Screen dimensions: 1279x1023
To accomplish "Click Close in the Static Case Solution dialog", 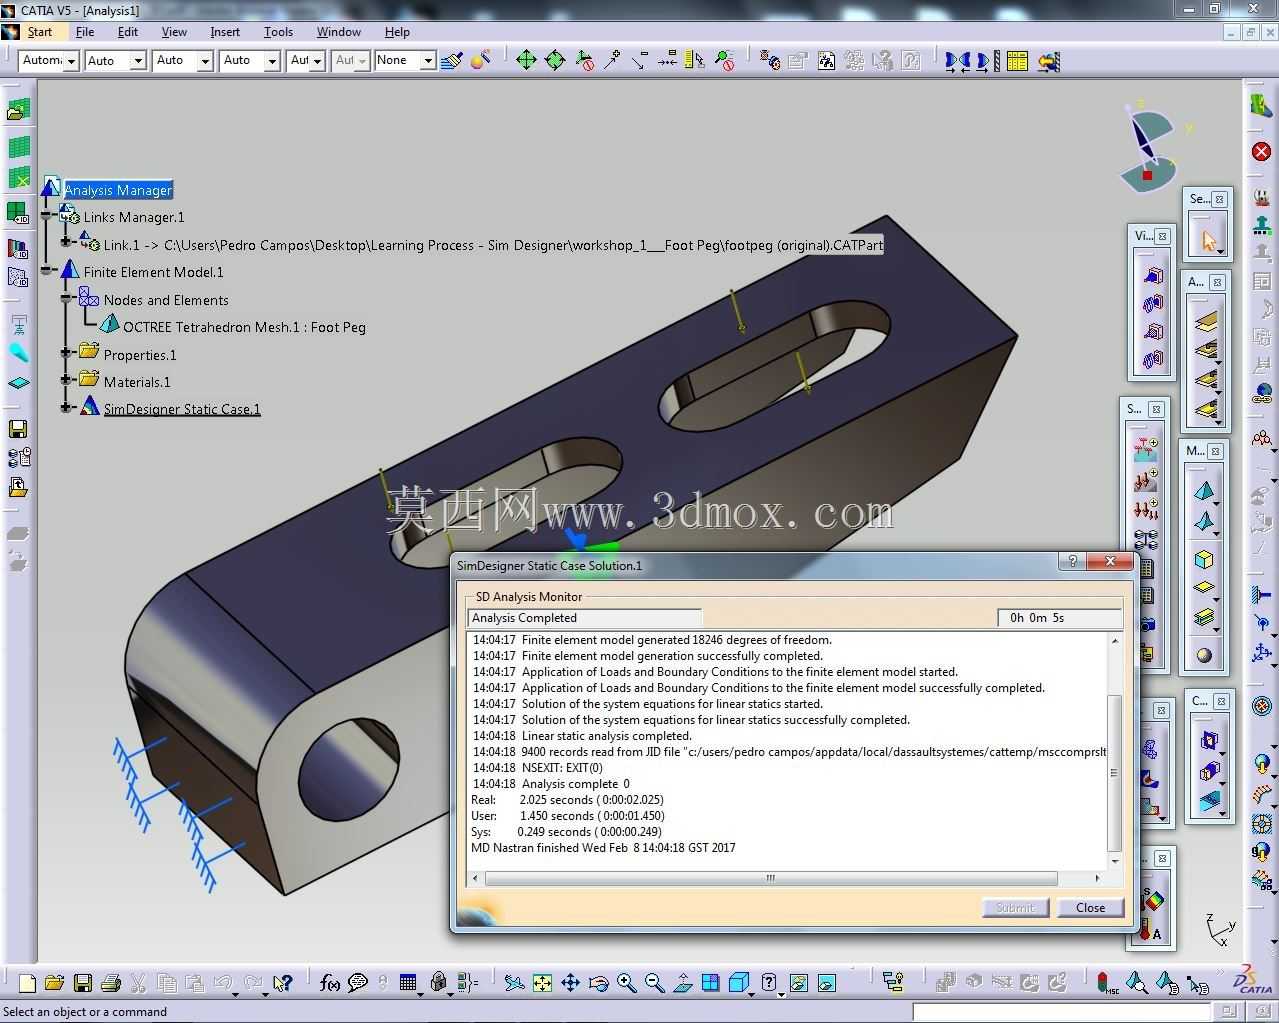I will [x=1090, y=907].
